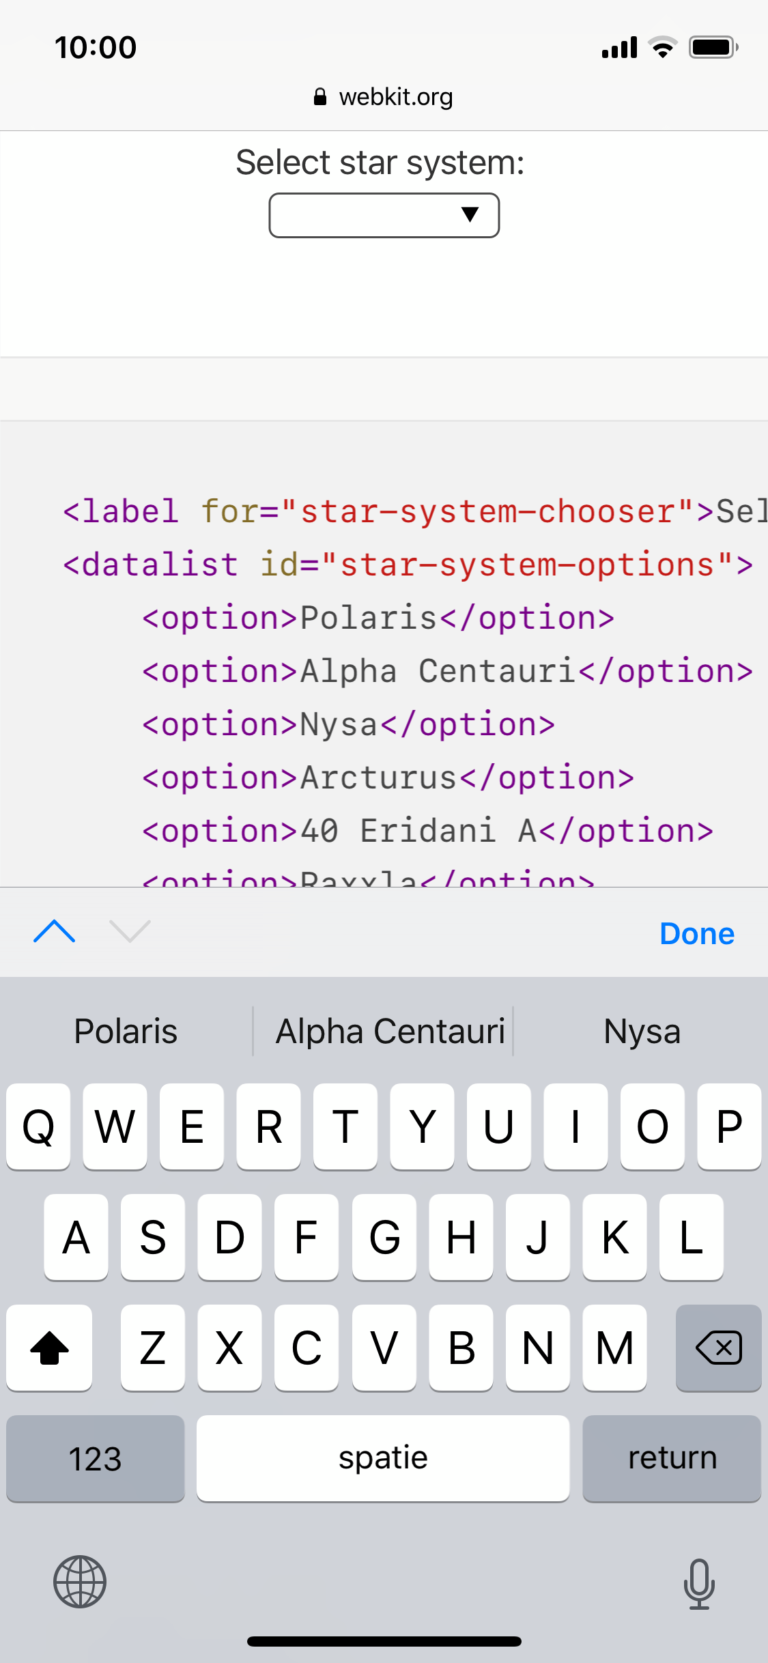The width and height of the screenshot is (768, 1663).
Task: Tap the down chevron for next form field
Action: (x=129, y=931)
